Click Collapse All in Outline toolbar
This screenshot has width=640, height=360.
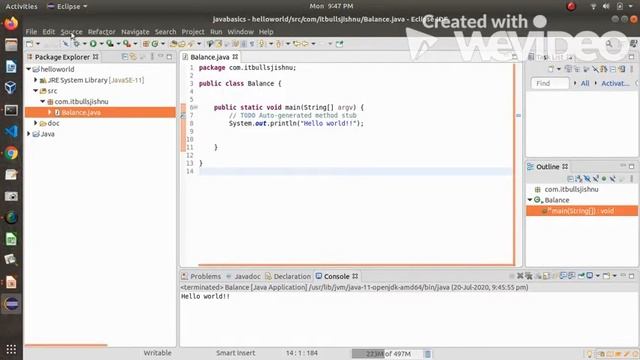click(570, 179)
